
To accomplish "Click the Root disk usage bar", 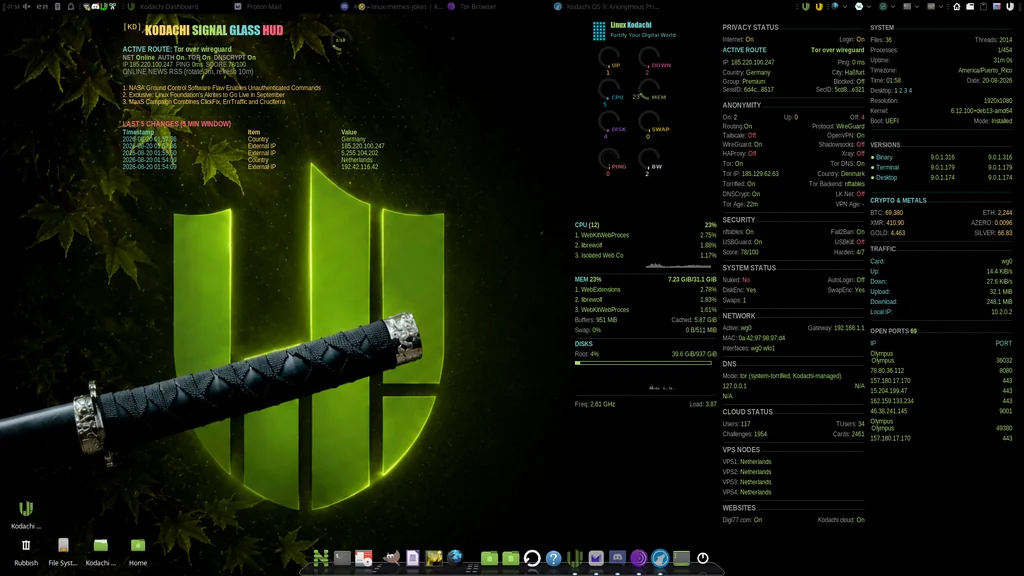I will [x=643, y=363].
